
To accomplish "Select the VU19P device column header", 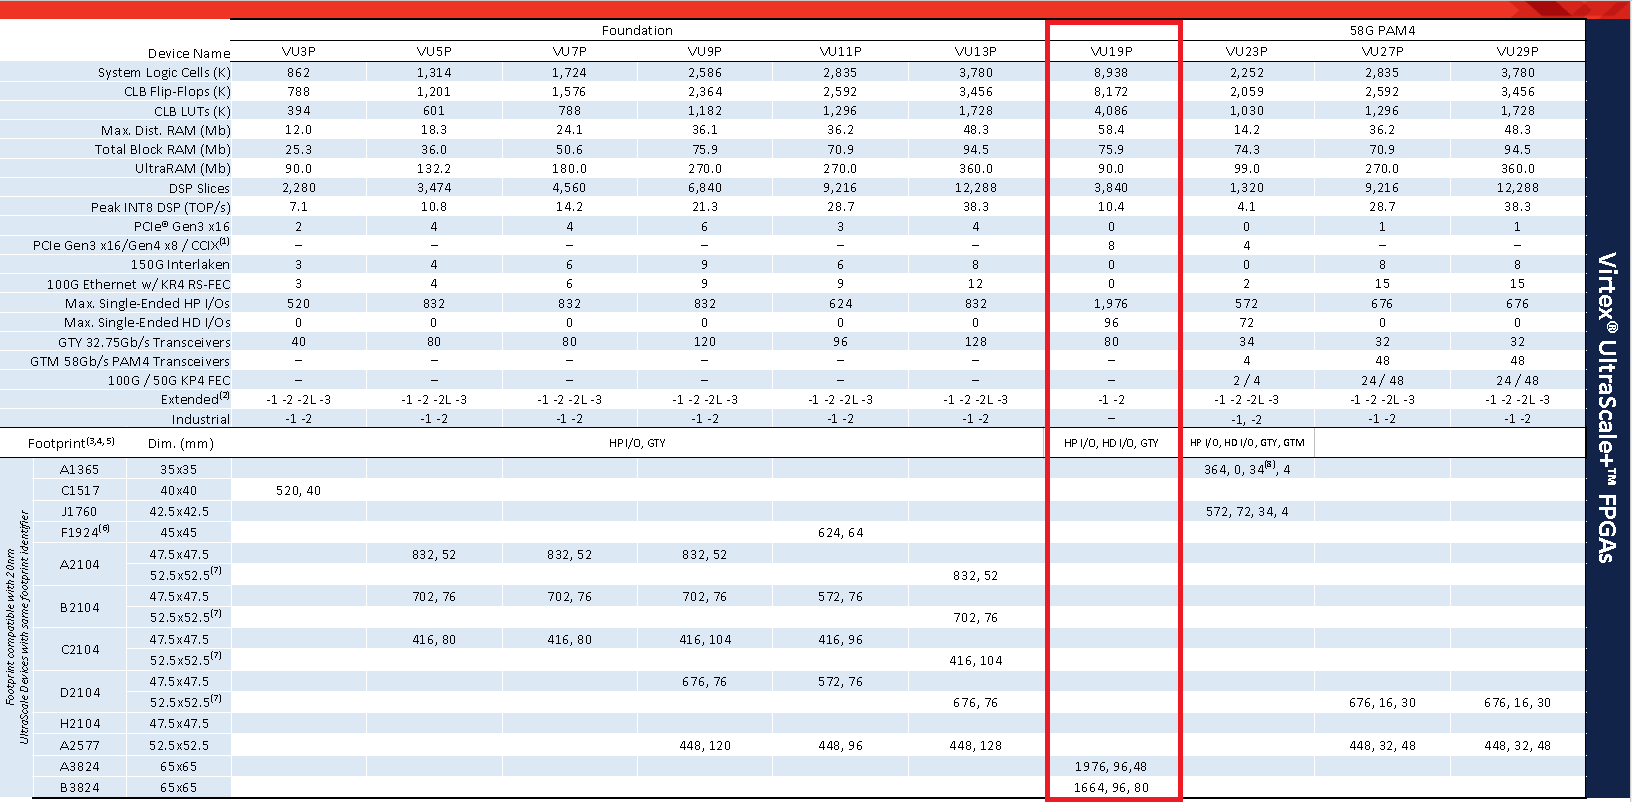I will tap(1111, 52).
